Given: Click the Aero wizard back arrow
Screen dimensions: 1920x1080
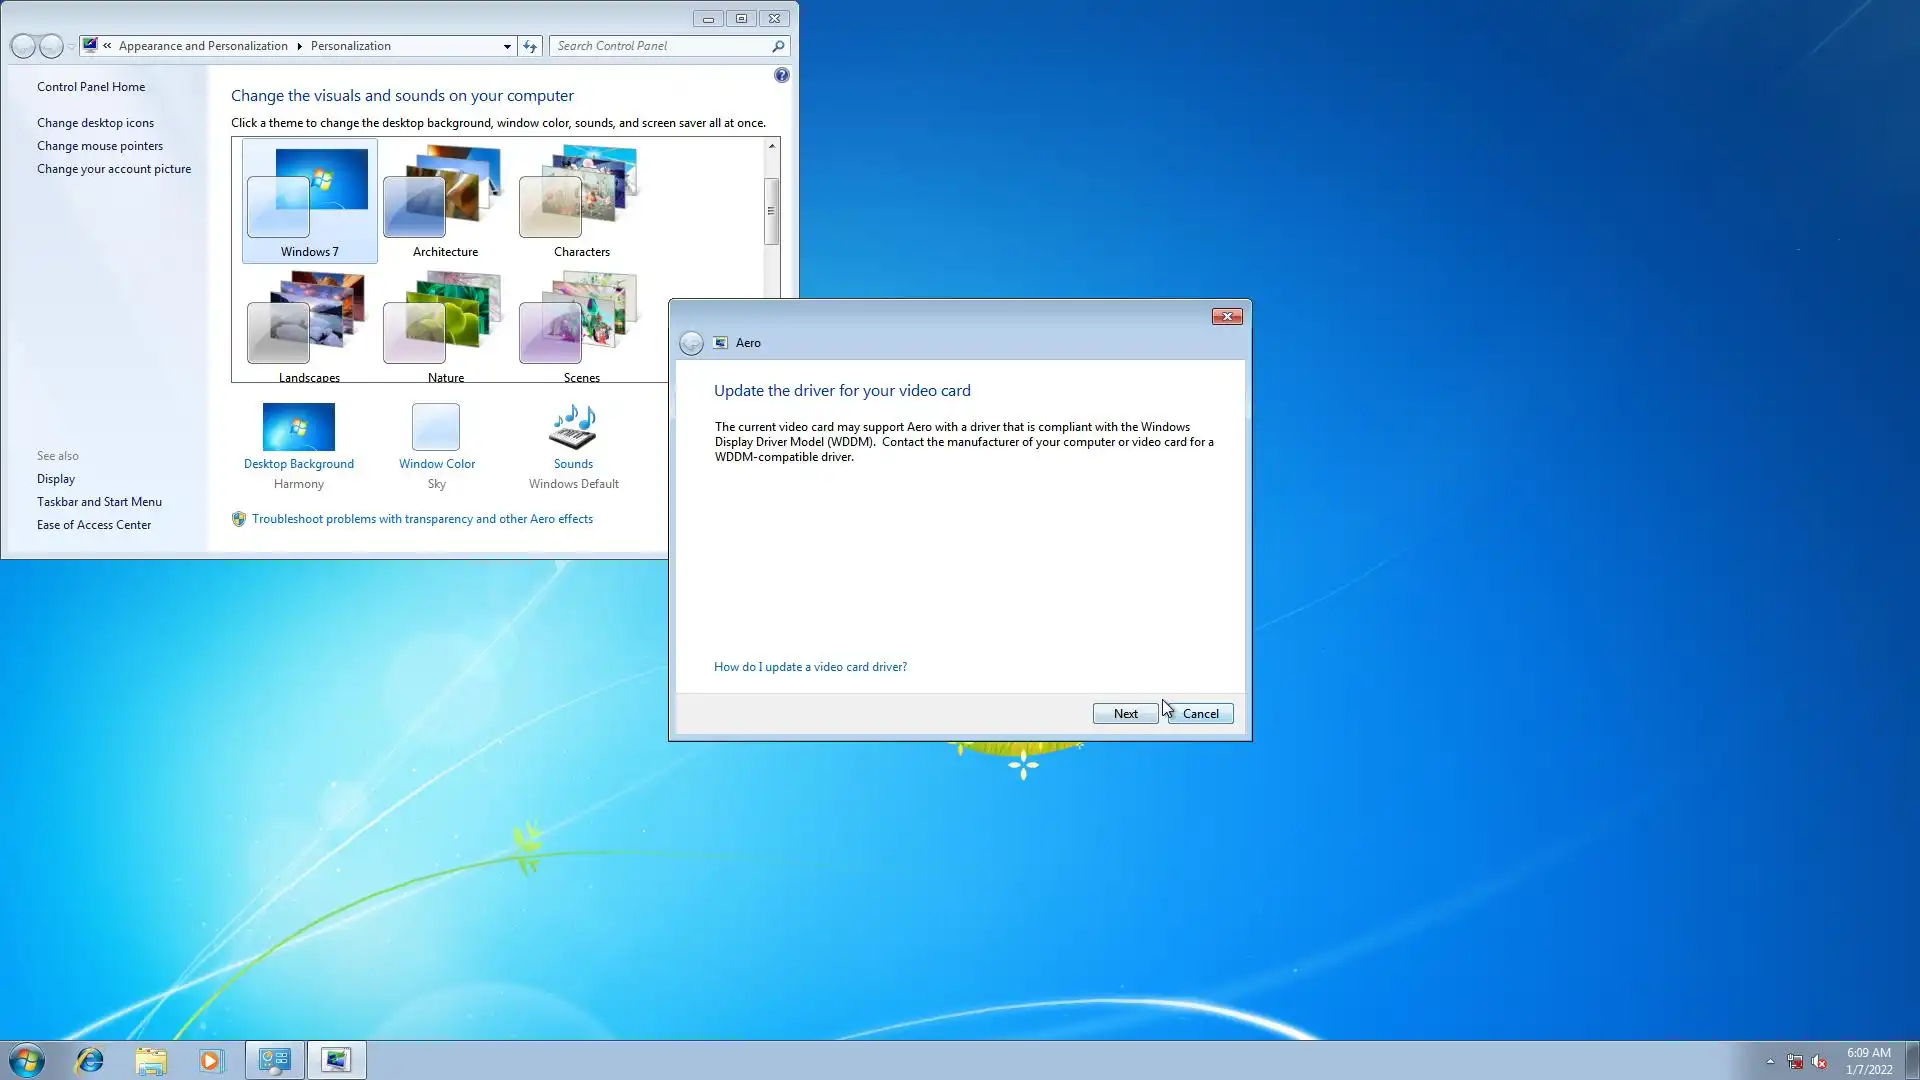Looking at the screenshot, I should click(691, 343).
